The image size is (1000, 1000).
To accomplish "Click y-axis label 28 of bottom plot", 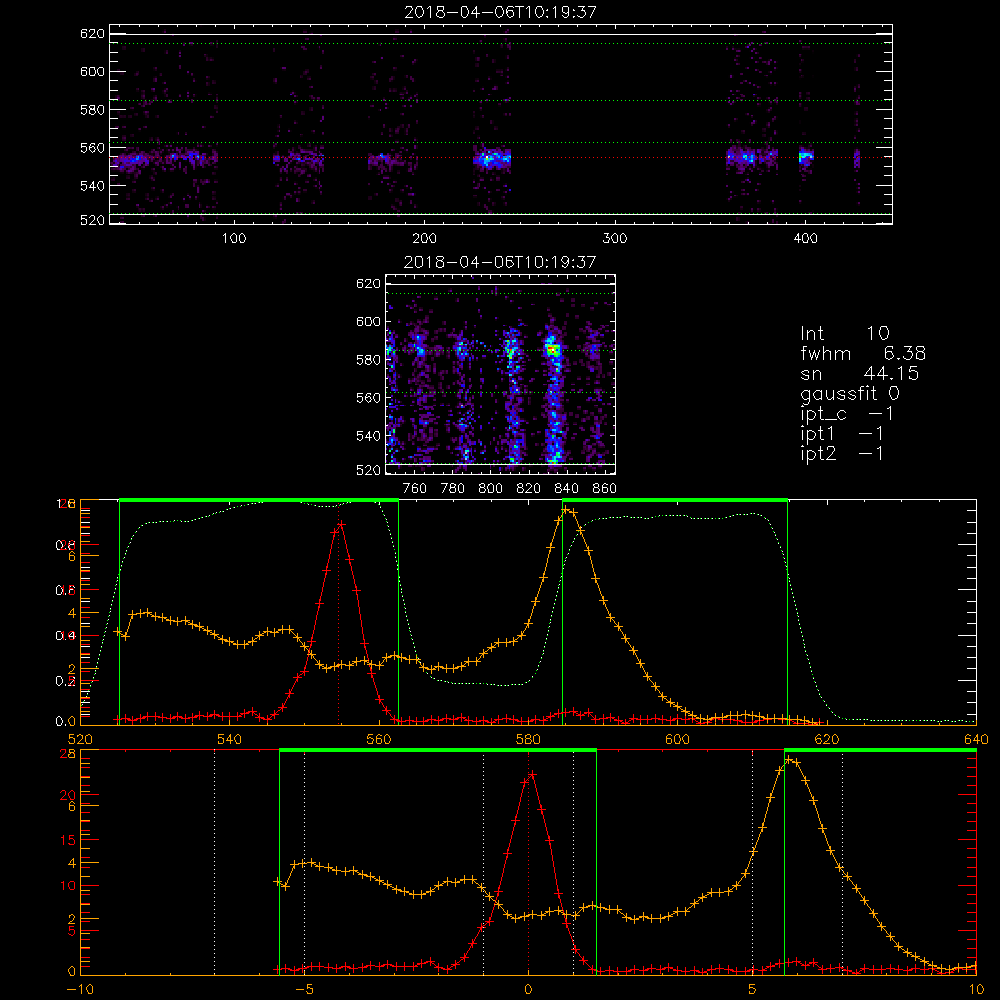I will (68, 753).
